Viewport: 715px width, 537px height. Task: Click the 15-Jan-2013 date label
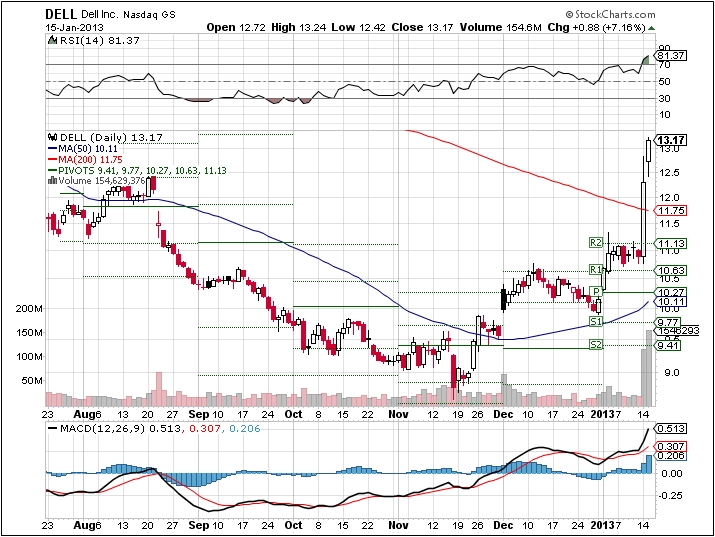click(74, 27)
